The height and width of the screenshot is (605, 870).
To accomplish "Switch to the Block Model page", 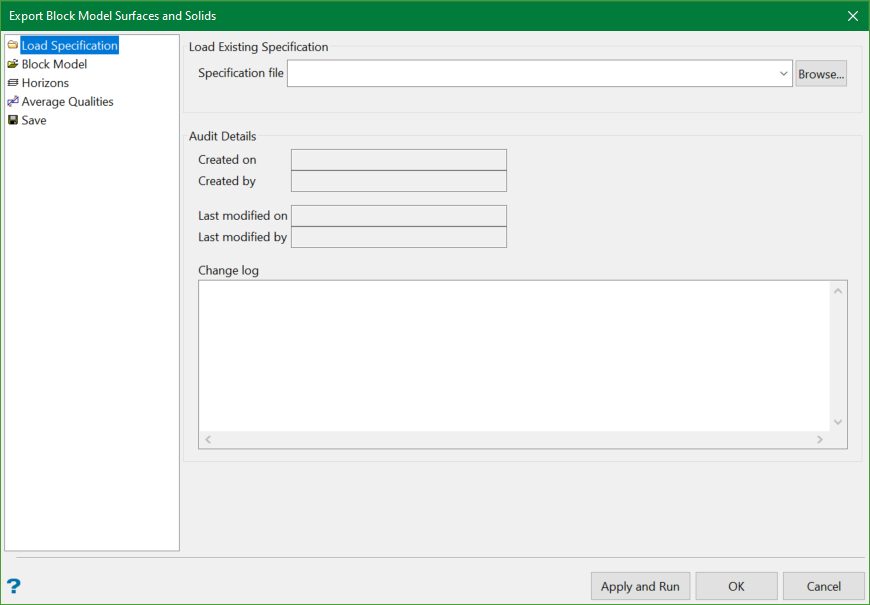I will coord(54,63).
